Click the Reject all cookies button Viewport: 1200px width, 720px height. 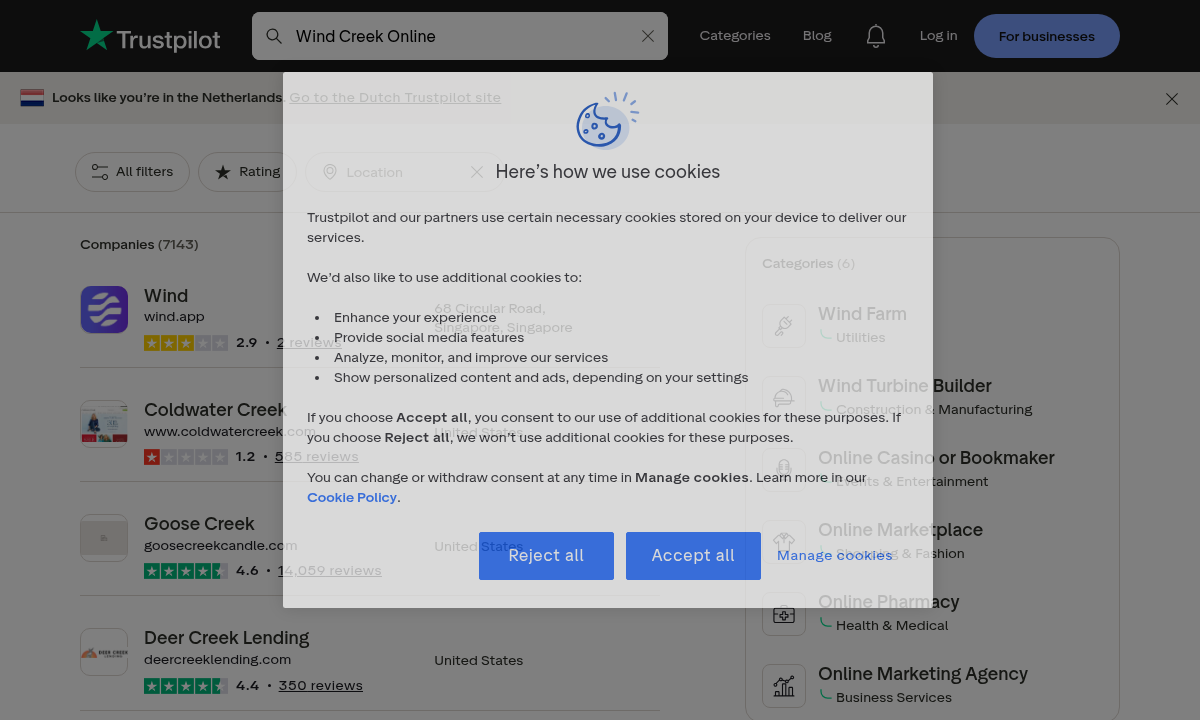point(546,556)
